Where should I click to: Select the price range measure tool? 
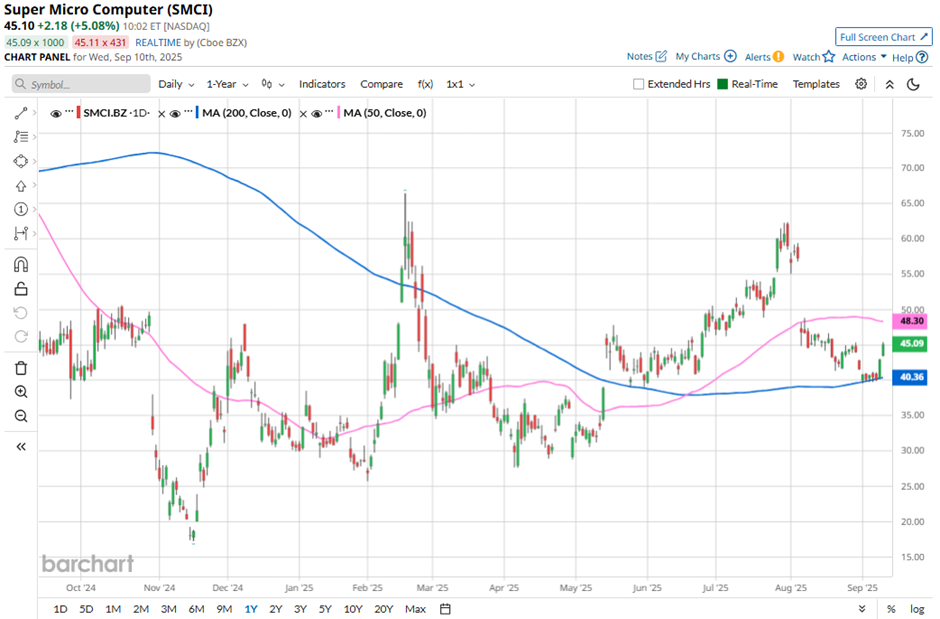click(20, 233)
